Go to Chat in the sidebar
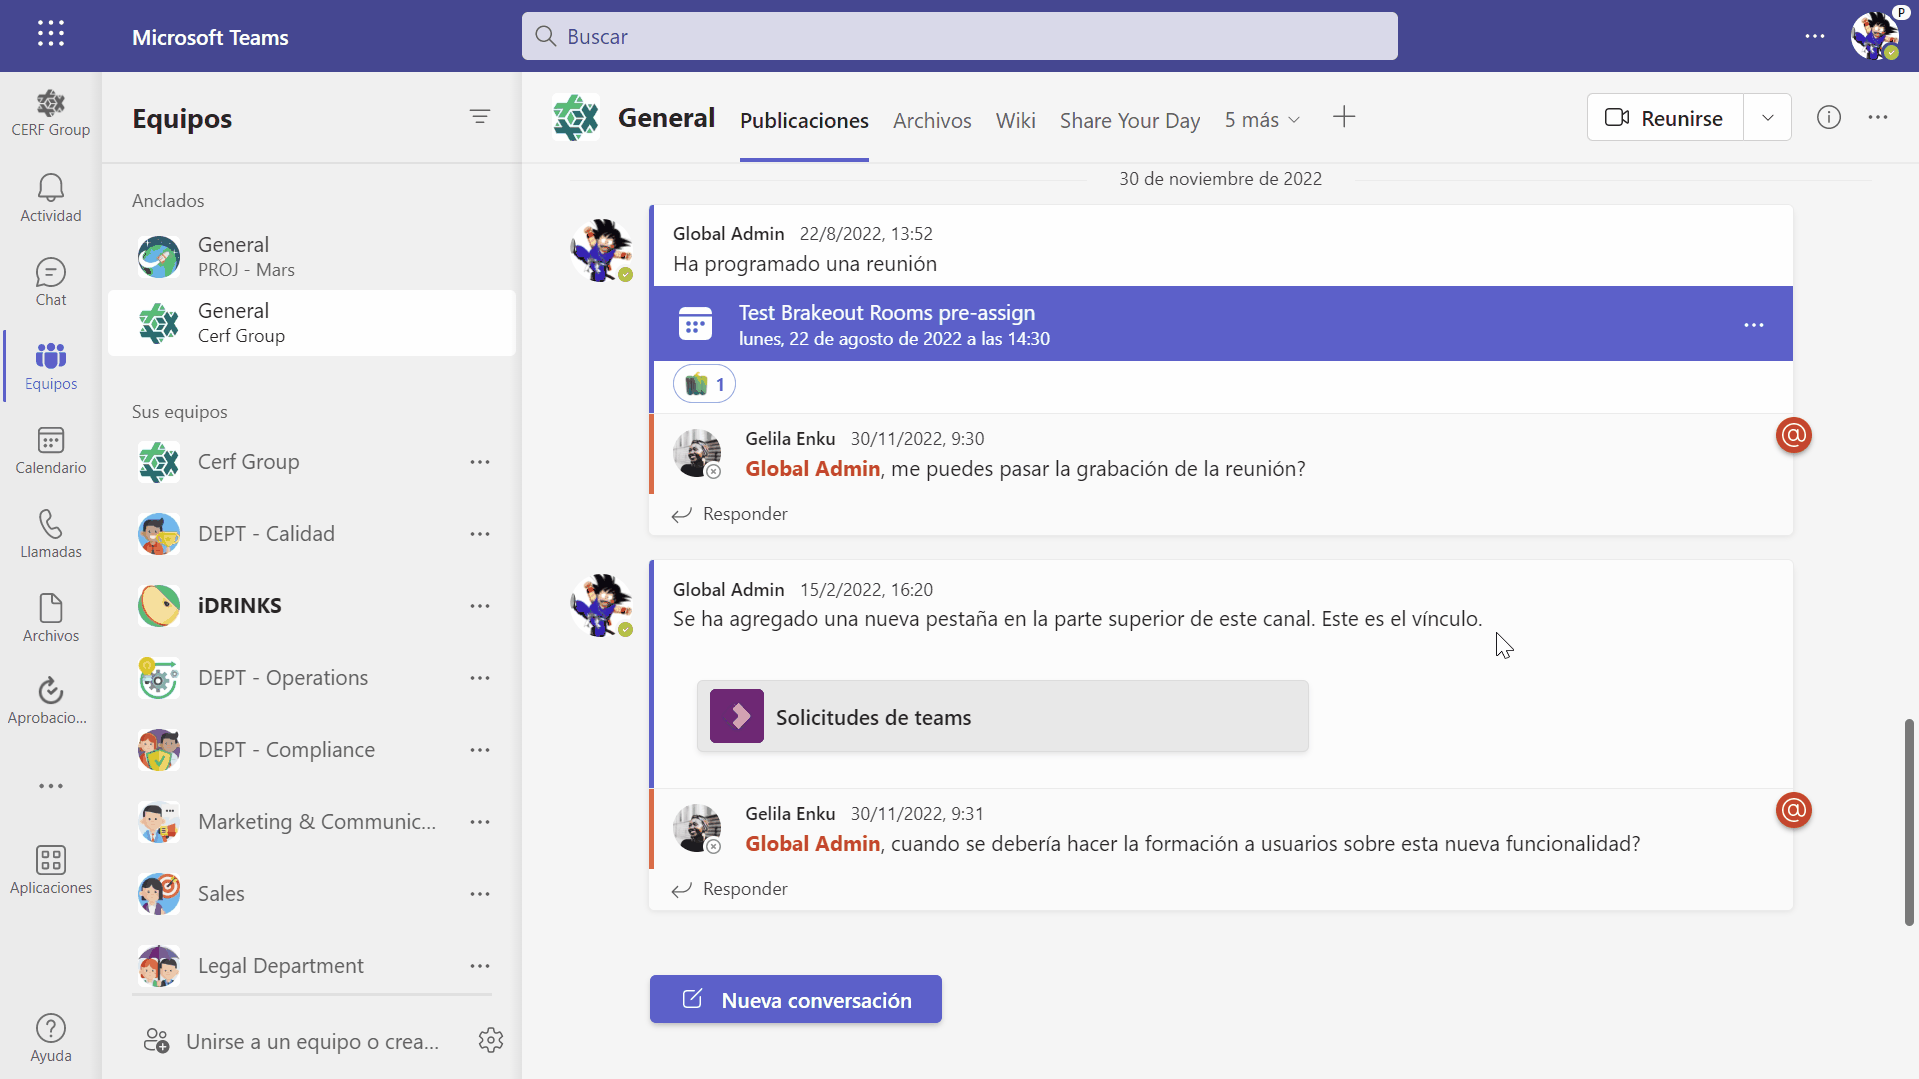 tap(51, 282)
